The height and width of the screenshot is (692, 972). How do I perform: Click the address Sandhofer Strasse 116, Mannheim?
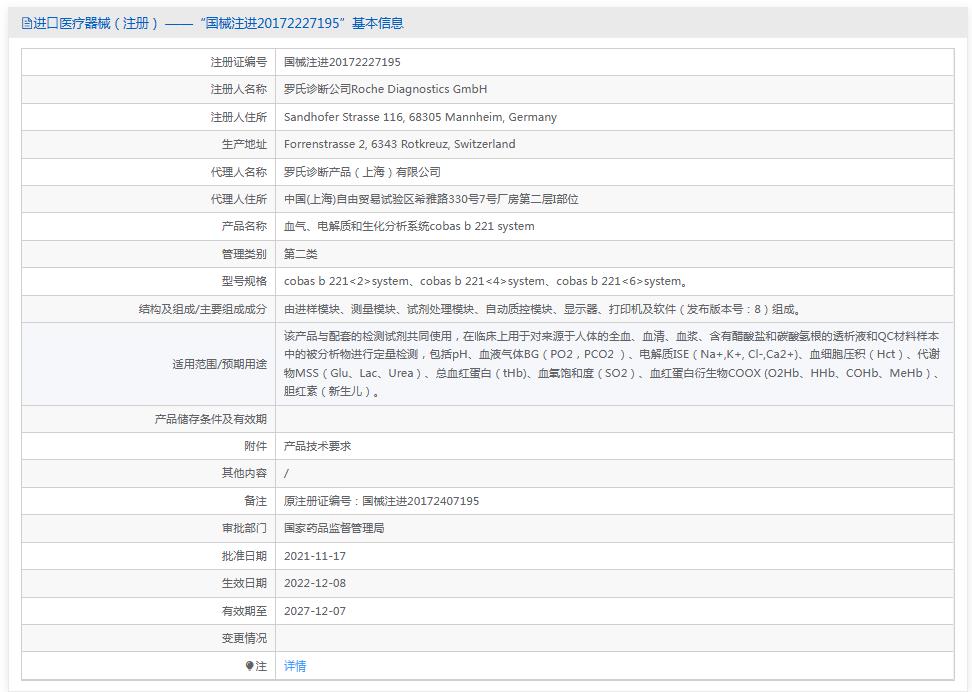click(x=420, y=117)
